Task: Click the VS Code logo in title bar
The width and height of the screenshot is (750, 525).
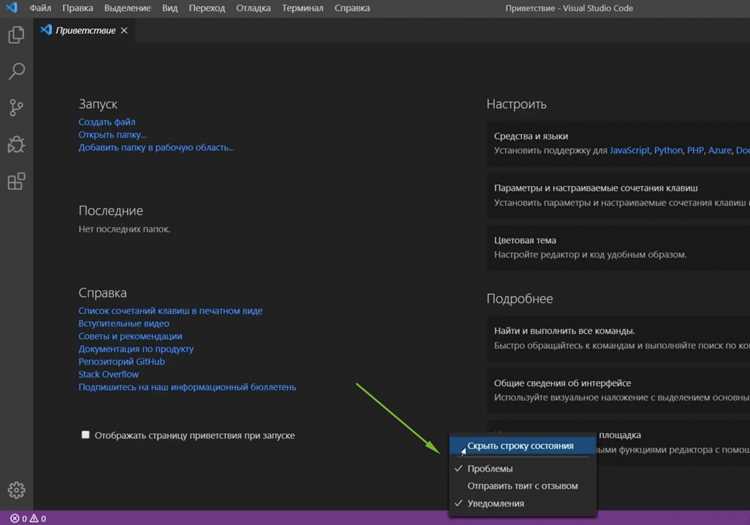Action: pos(11,8)
